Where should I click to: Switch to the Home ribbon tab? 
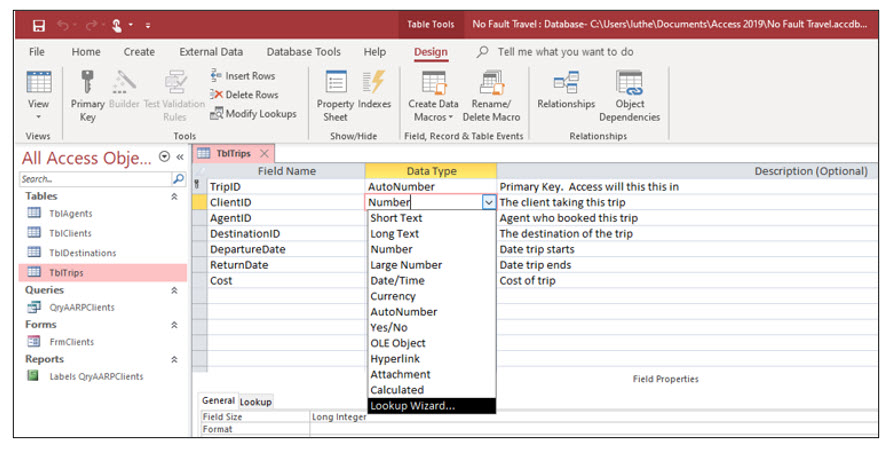click(86, 52)
